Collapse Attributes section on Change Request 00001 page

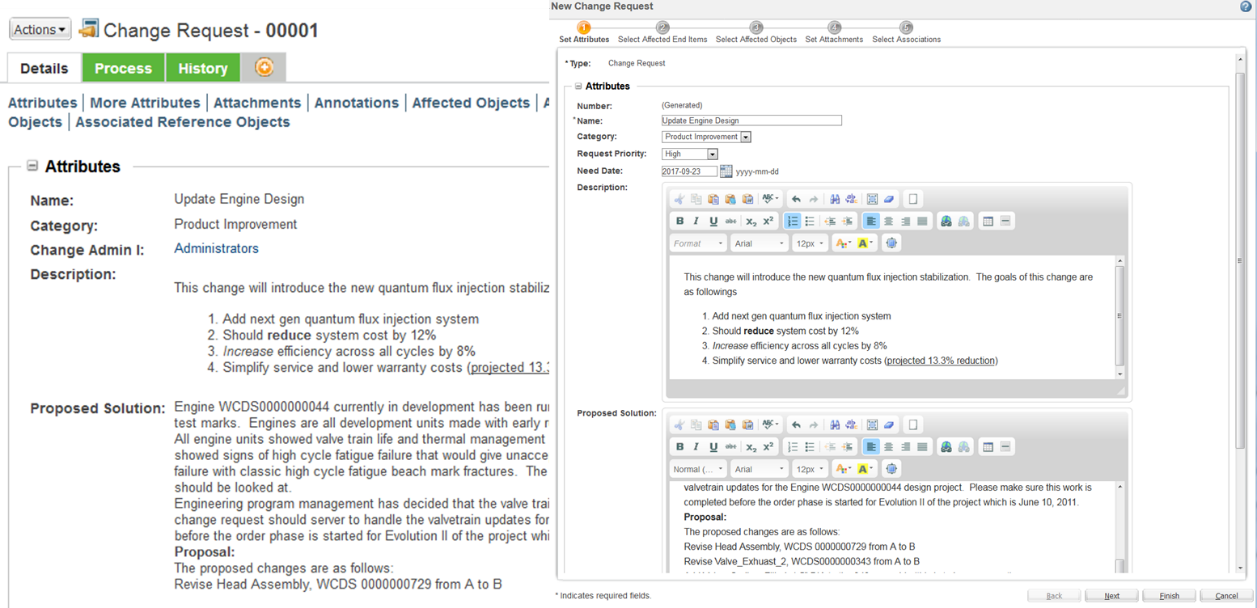tap(32, 166)
